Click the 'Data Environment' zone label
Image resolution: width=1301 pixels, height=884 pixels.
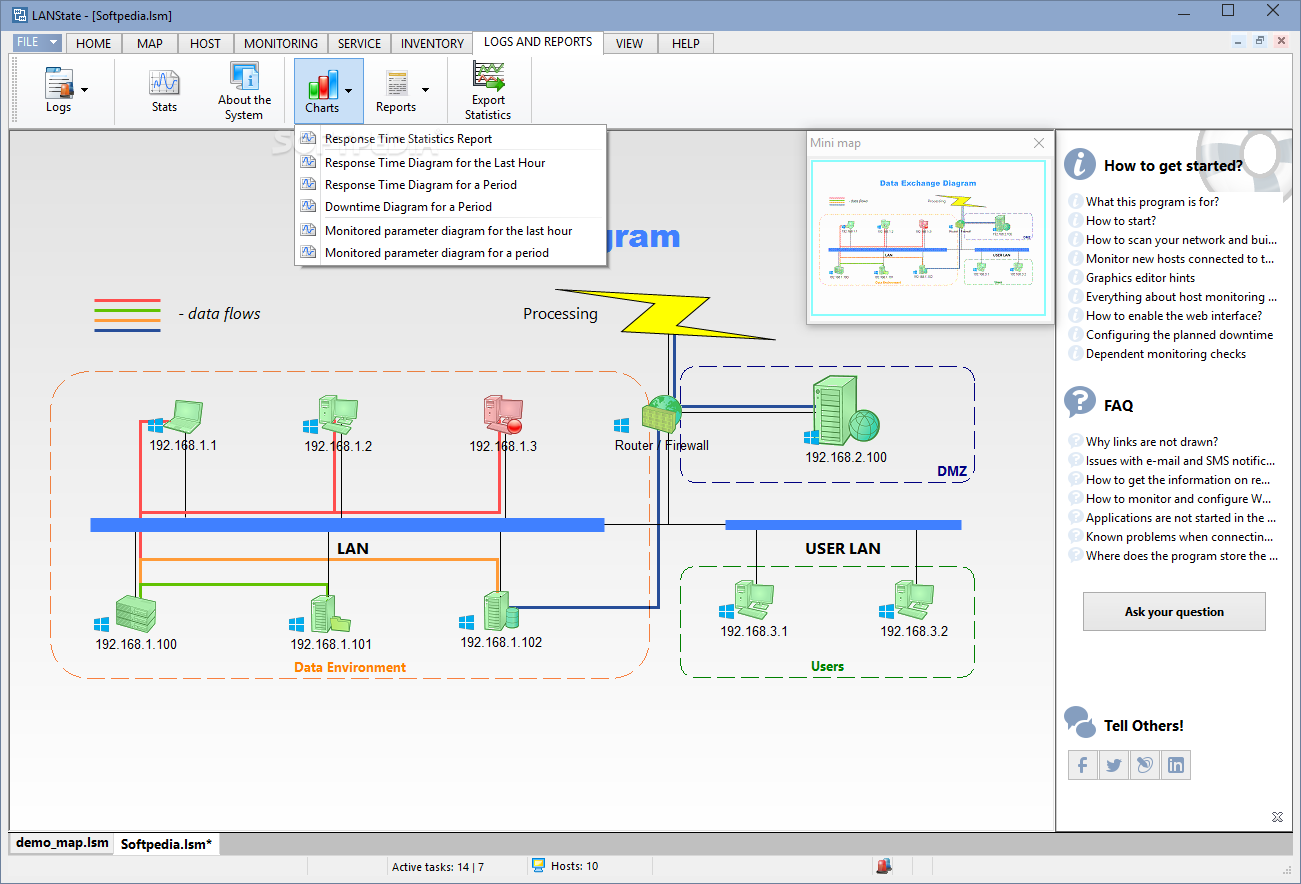tap(350, 667)
